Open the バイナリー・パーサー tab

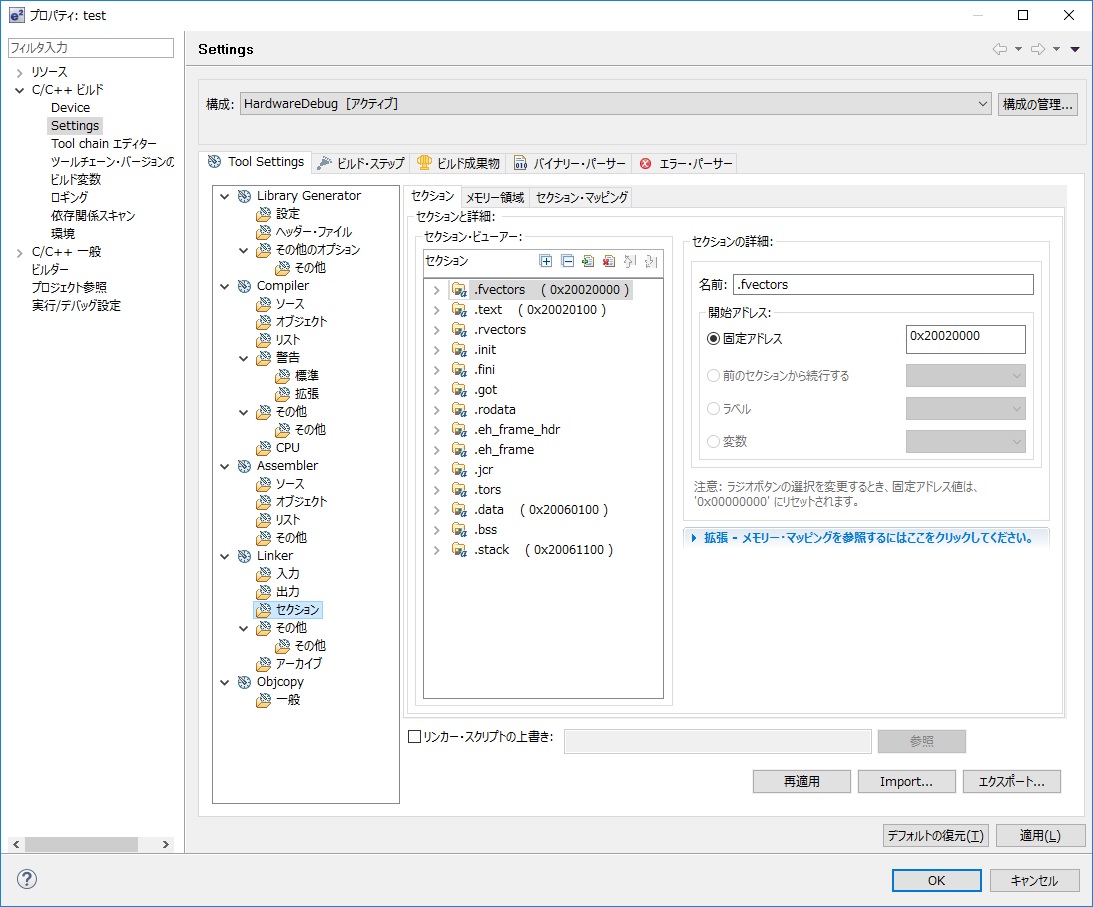click(x=570, y=163)
